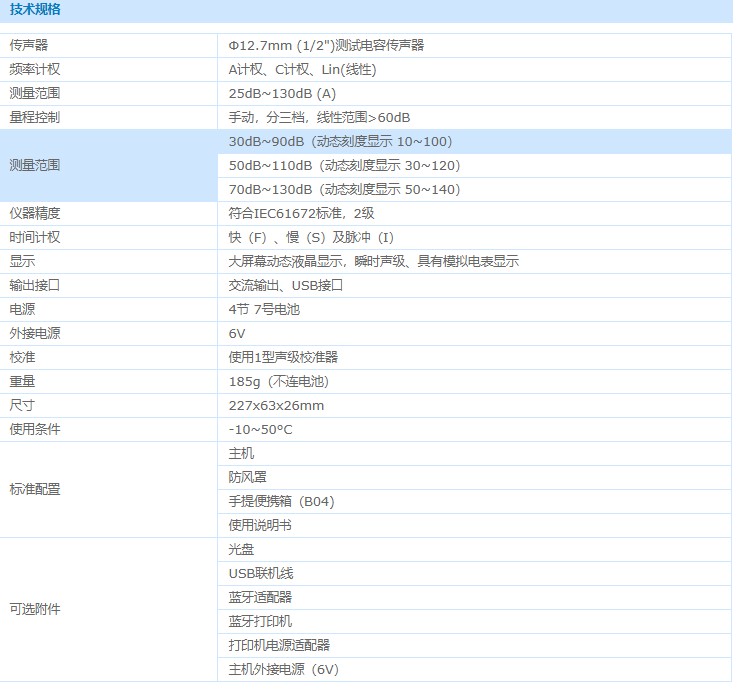Click the 30dB~90dB highlighted range row
739x687 pixels.
pos(340,141)
